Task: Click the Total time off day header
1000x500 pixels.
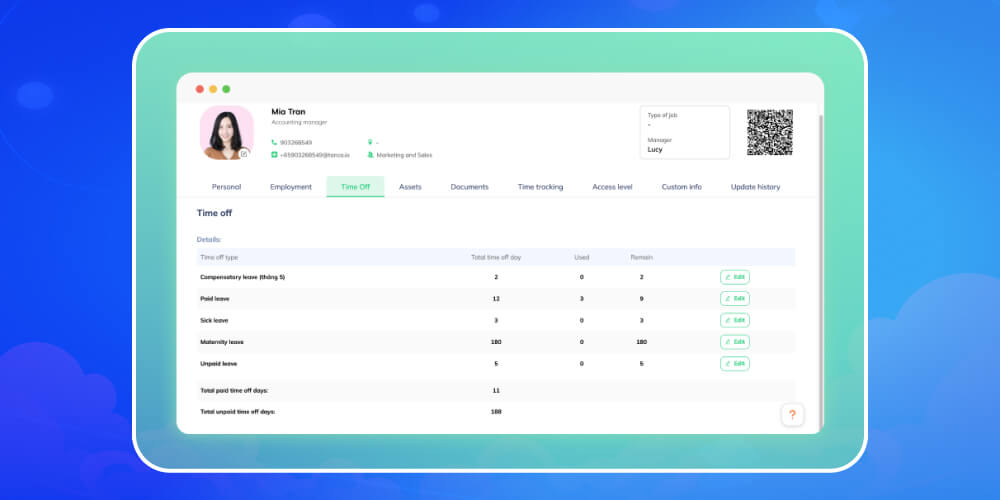Action: click(x=496, y=257)
